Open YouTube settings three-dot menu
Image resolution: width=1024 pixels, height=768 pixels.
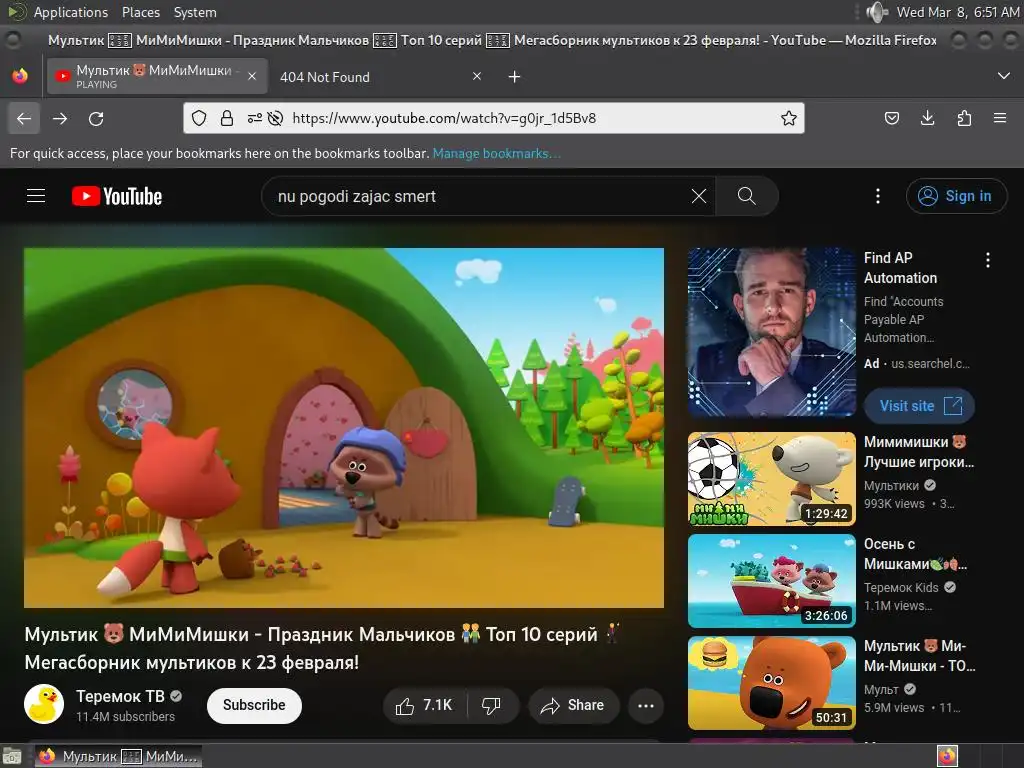878,196
